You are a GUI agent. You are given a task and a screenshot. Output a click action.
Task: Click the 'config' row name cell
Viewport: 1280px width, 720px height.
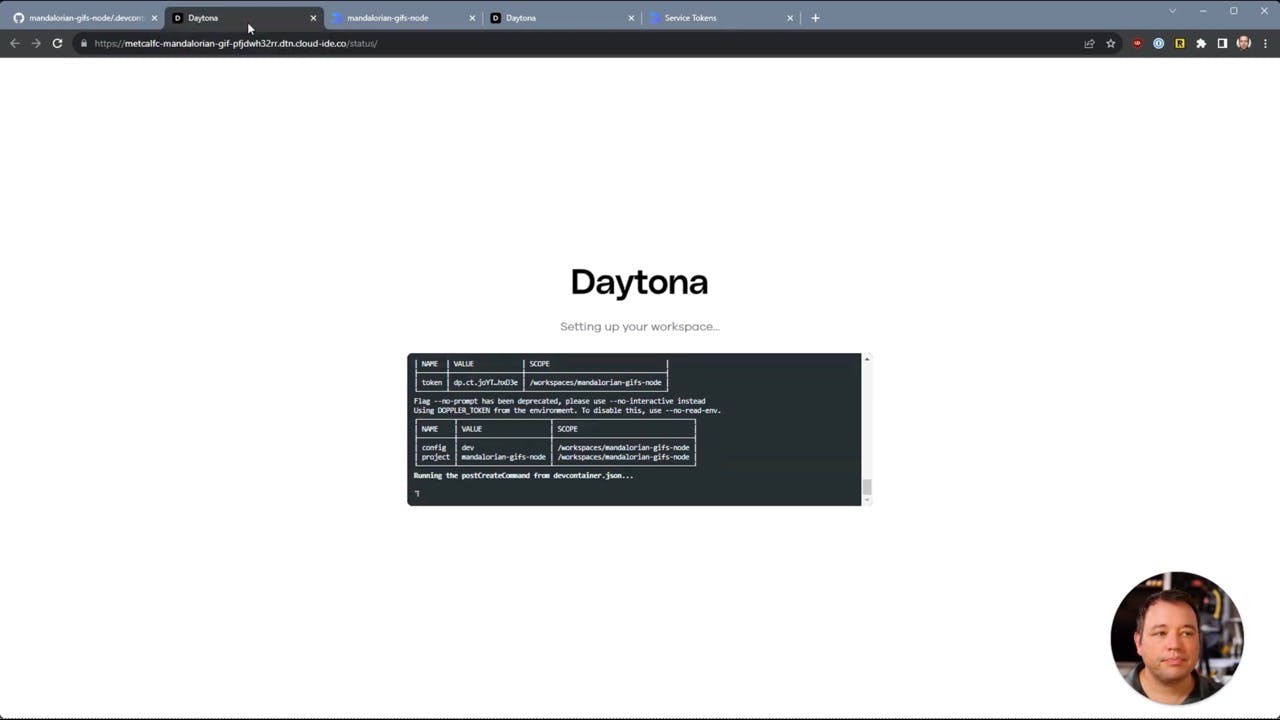[434, 447]
